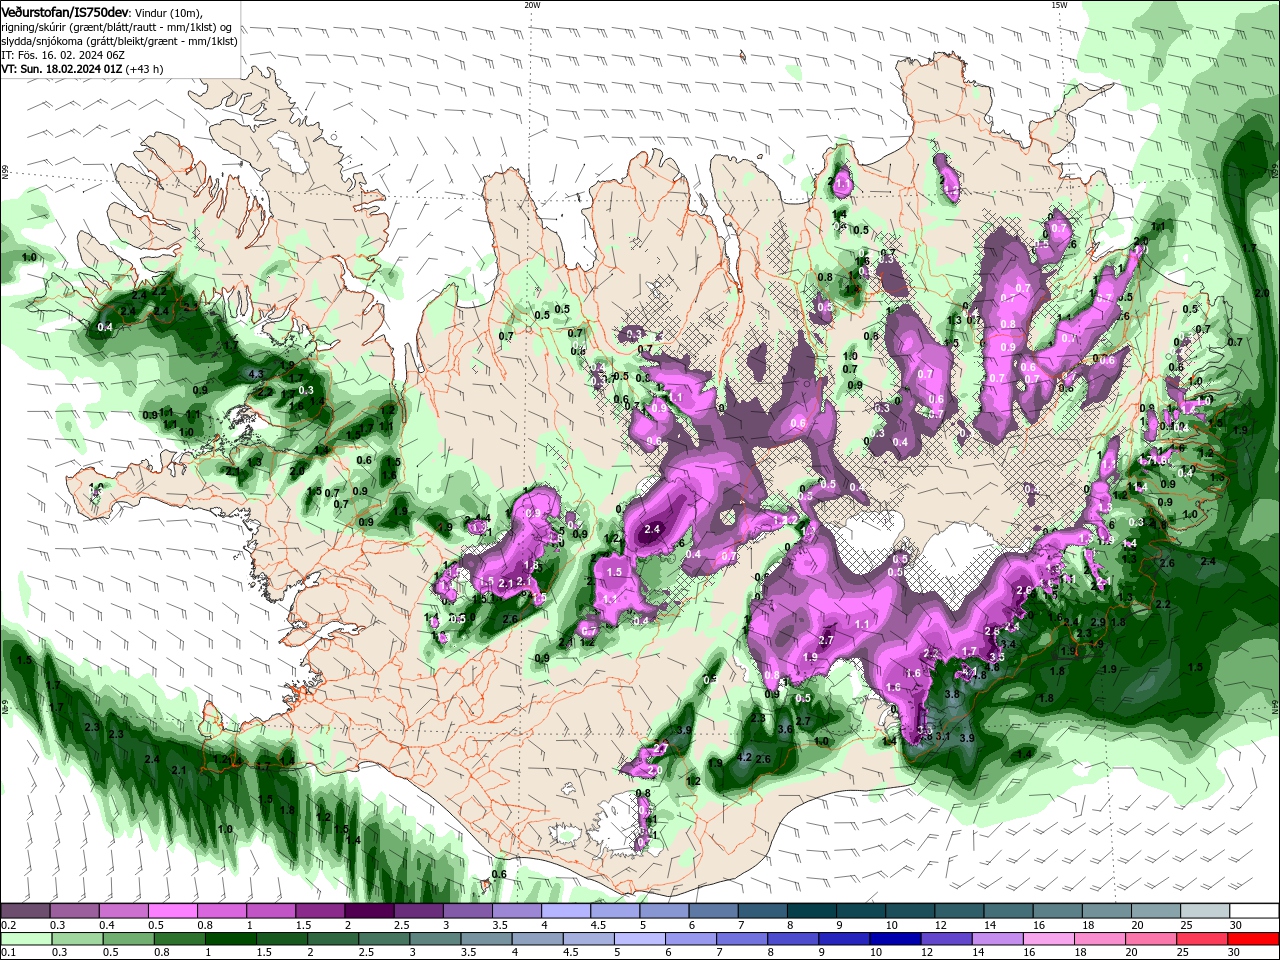
Task: Select the initial time 'IT: Fös. 16. 02. 2024 06Z'
Action: pyautogui.click(x=61, y=55)
